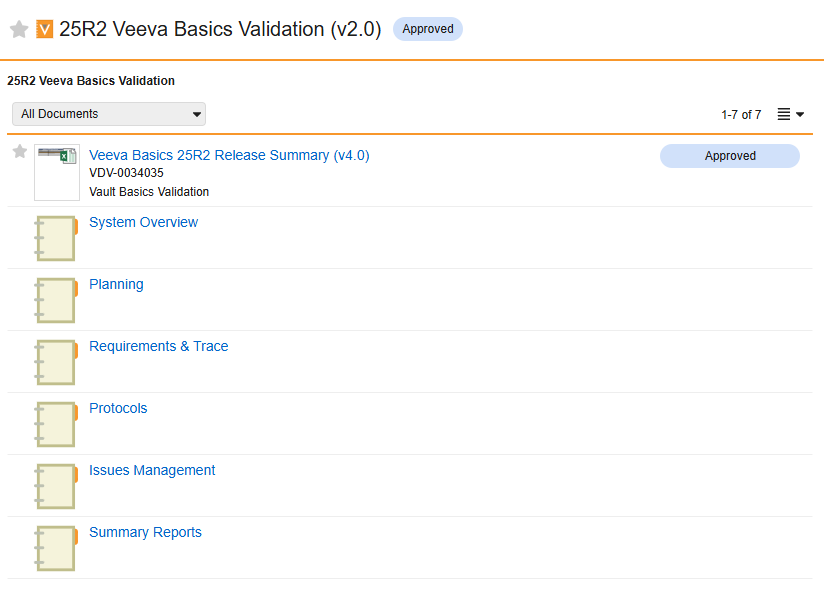The width and height of the screenshot is (824, 592).
Task: Click the Planning binder section icon
Action: (56, 300)
